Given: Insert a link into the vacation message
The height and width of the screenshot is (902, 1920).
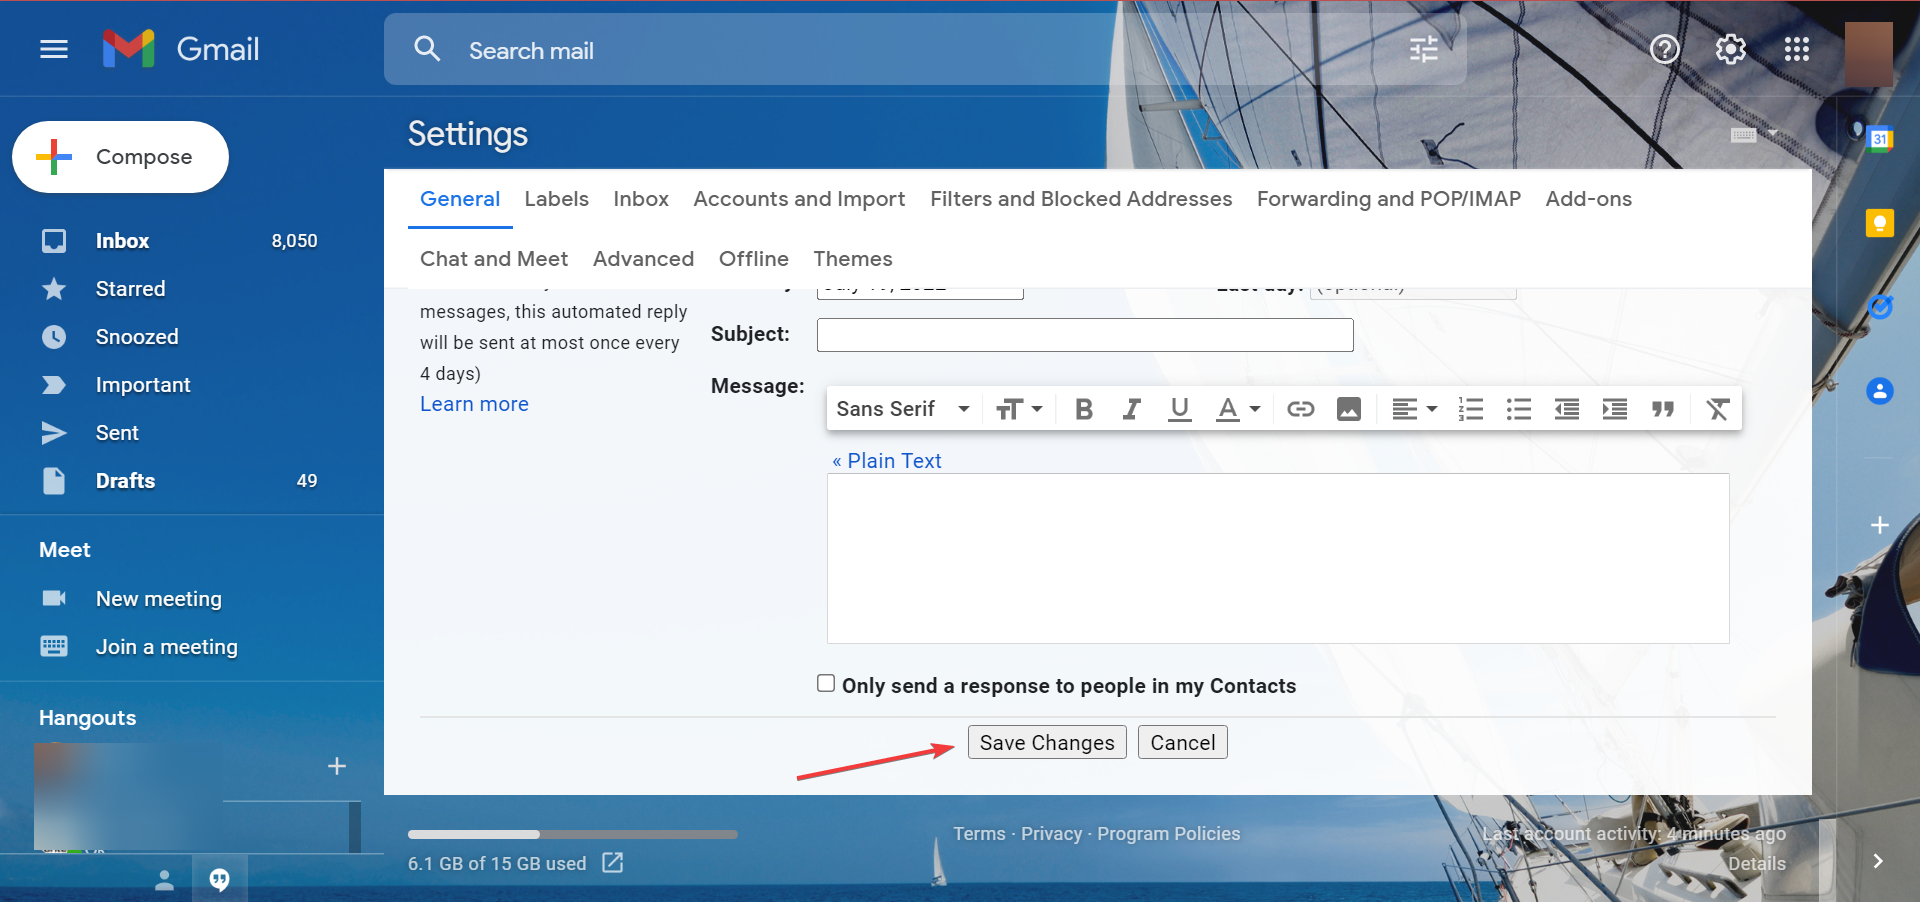Looking at the screenshot, I should coord(1300,408).
